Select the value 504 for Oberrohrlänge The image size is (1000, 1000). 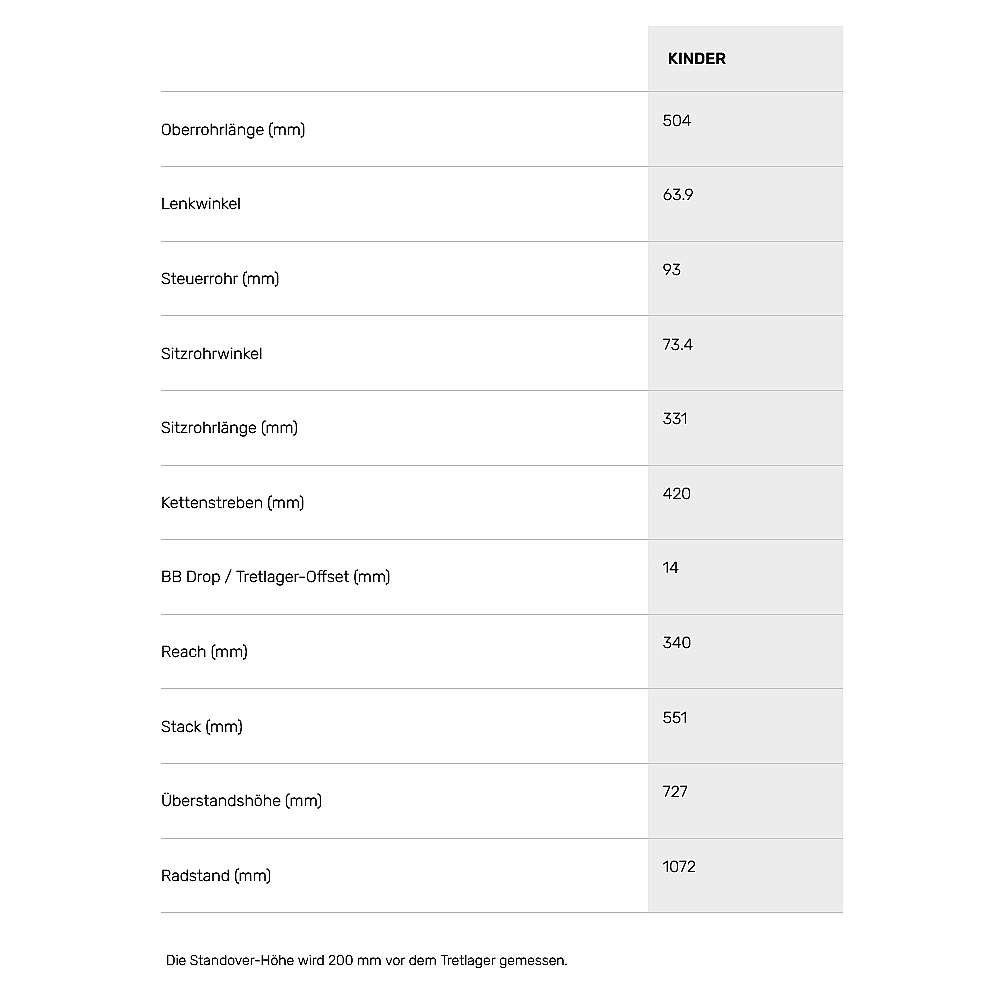pos(677,121)
